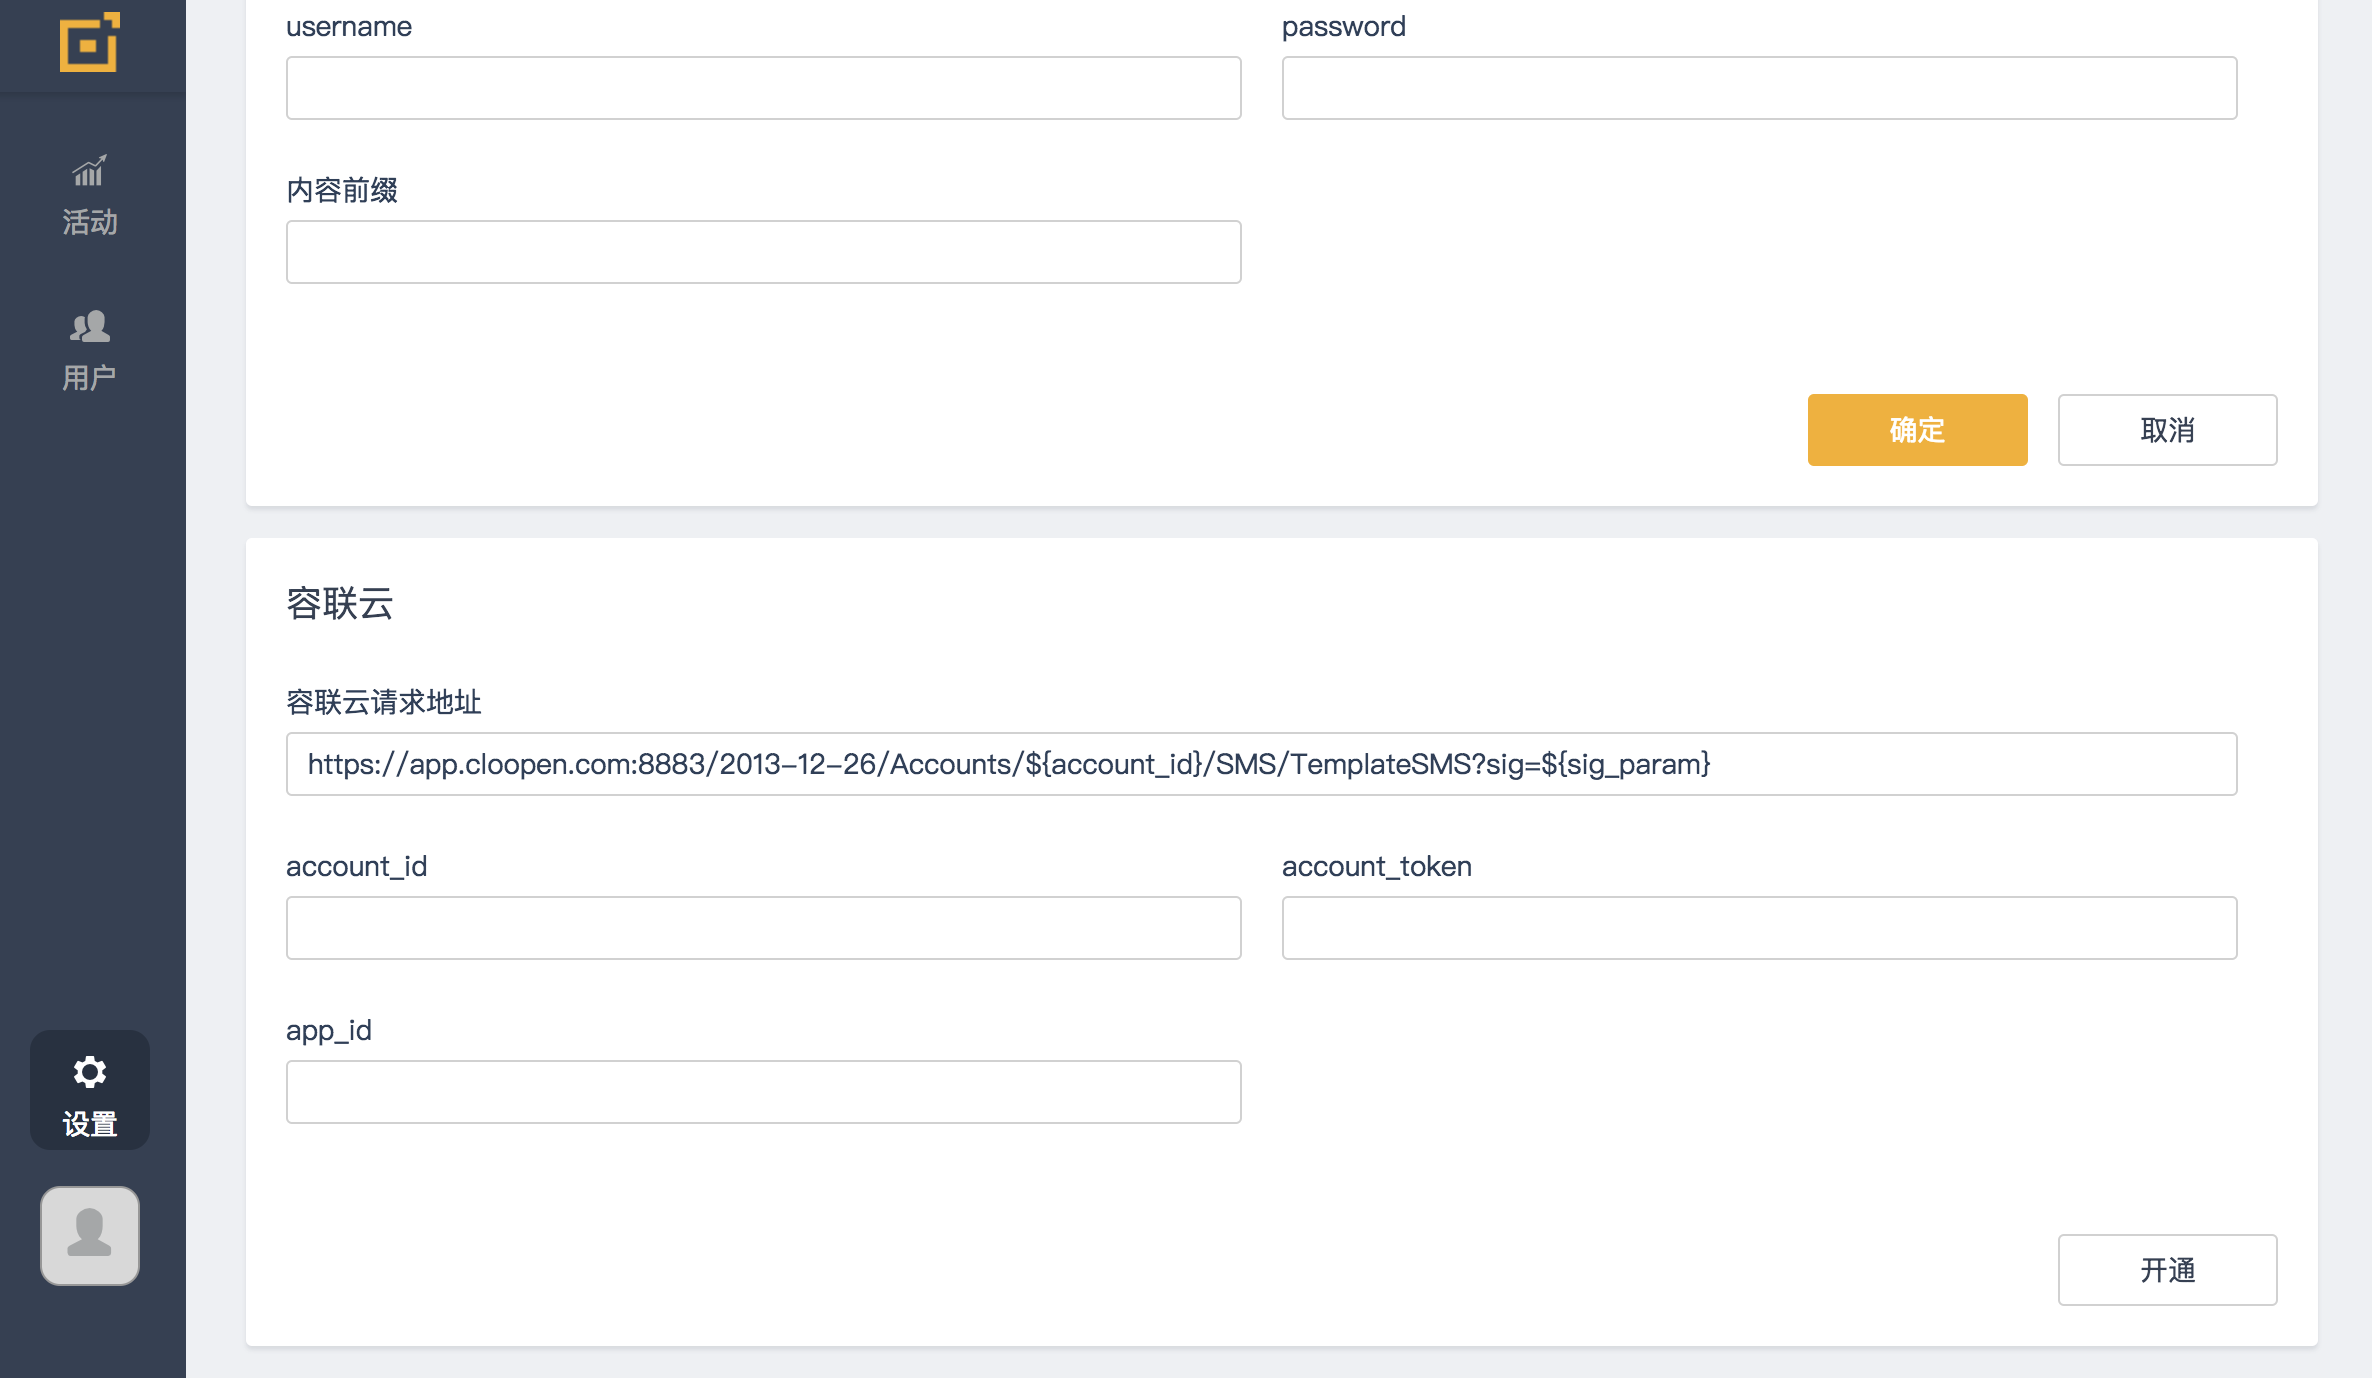Focus the password input field
The height and width of the screenshot is (1378, 2372).
(1759, 88)
